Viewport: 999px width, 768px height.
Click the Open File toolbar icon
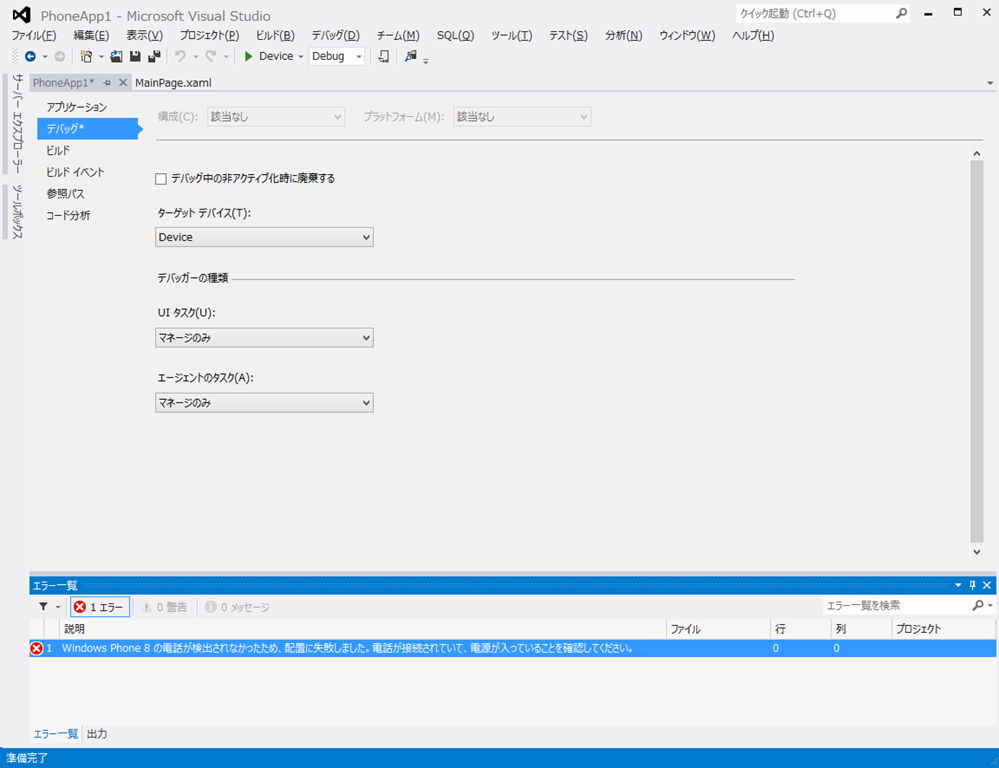click(116, 57)
